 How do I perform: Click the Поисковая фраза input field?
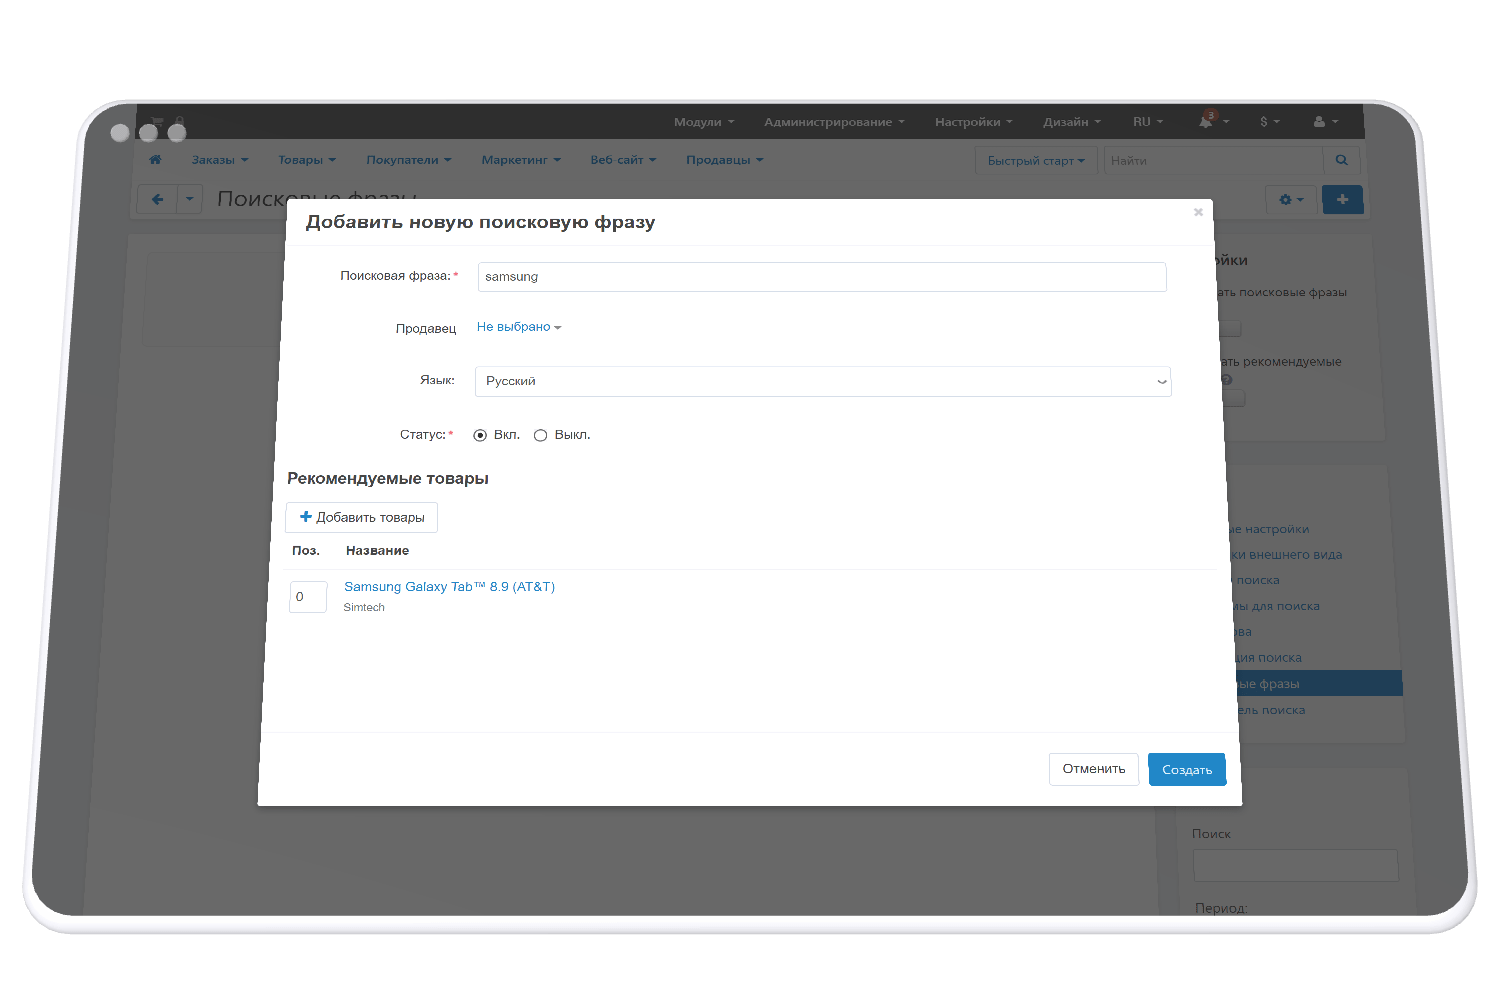(822, 277)
